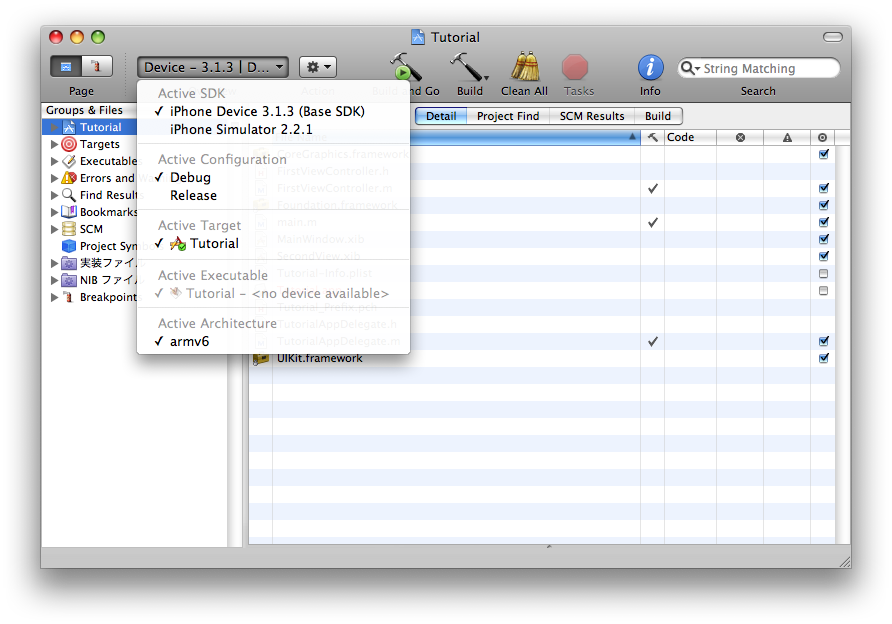This screenshot has width=892, height=624.
Task: Click the Device 3.1.3 overview dropdown
Action: 213,67
